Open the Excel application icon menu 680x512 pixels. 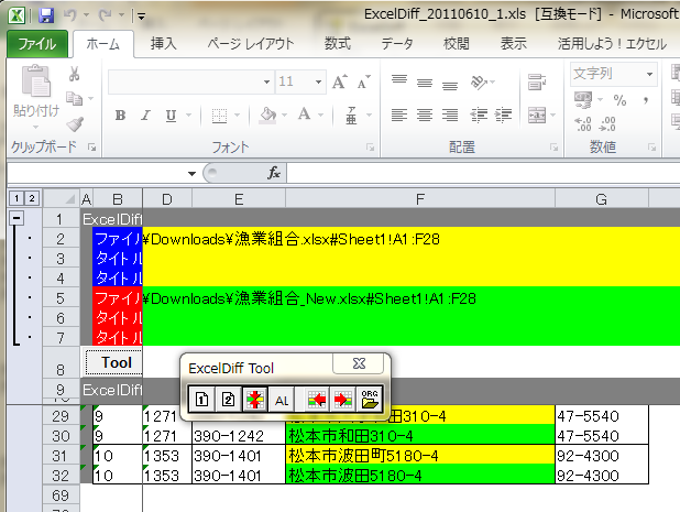pos(16,16)
